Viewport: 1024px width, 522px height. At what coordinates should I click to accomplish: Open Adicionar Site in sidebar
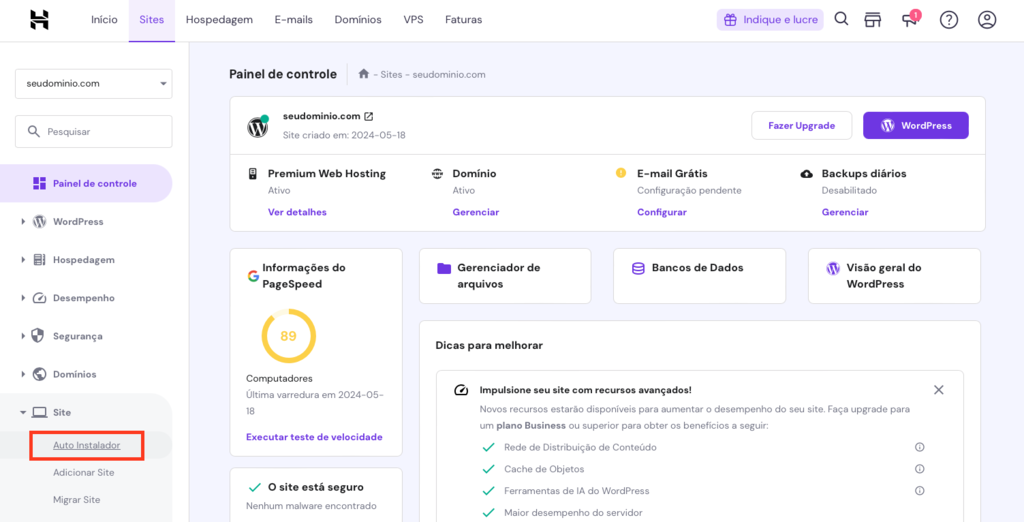coord(84,472)
